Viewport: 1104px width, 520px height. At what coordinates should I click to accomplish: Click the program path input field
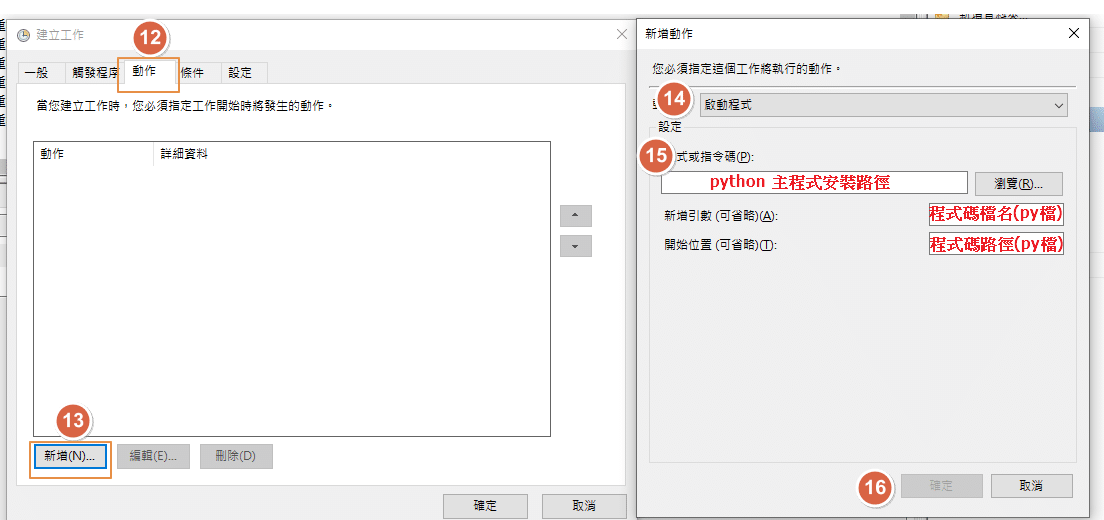coord(814,183)
